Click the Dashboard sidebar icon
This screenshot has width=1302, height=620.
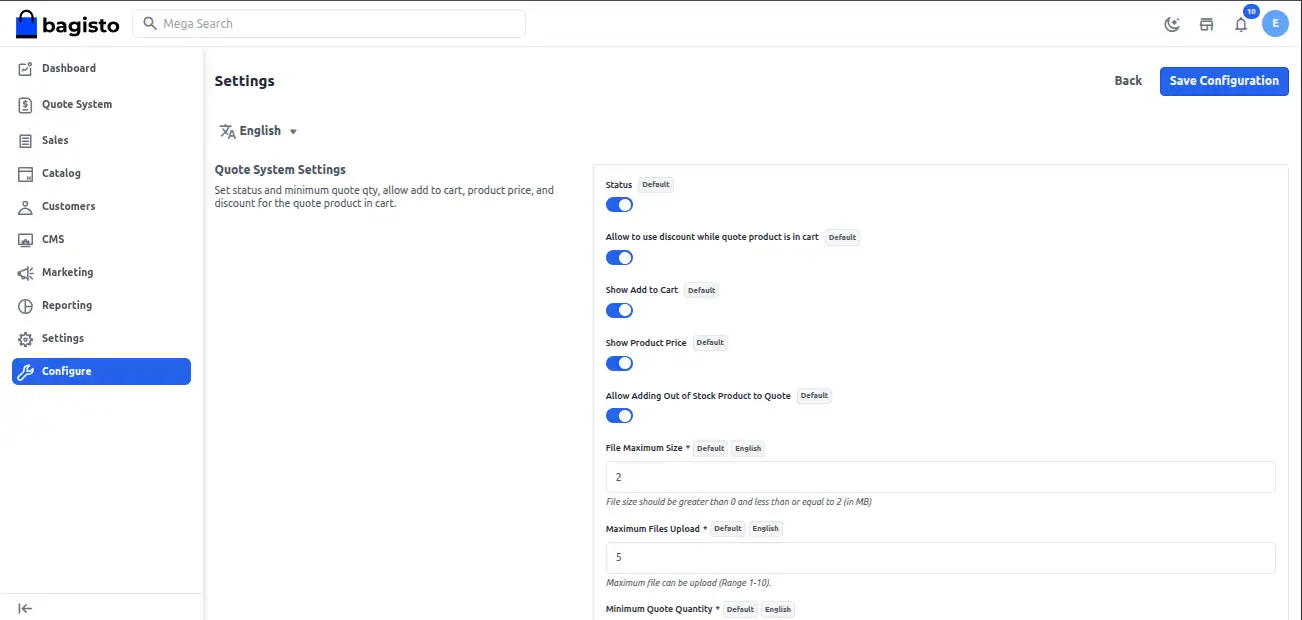click(x=26, y=69)
